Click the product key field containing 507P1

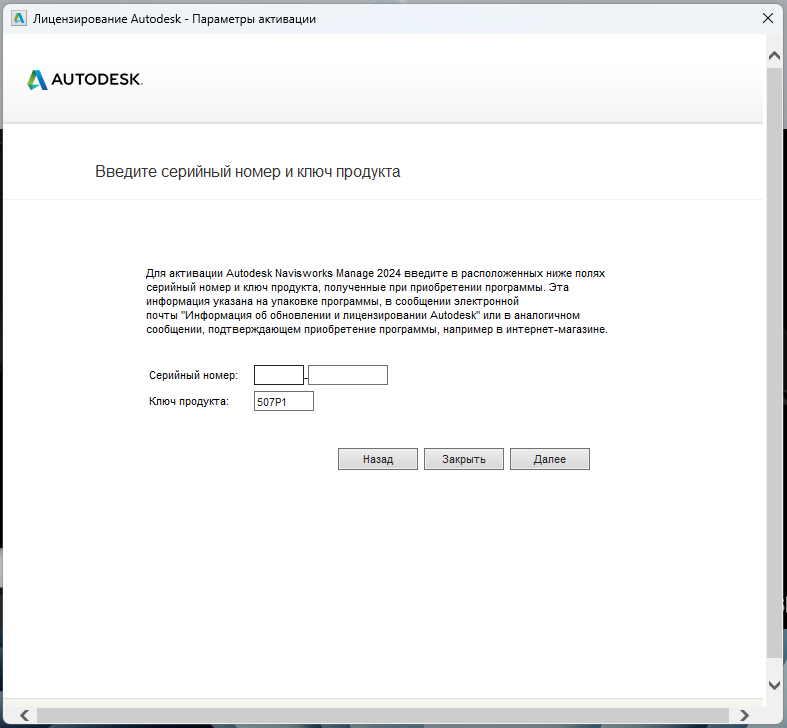(284, 401)
